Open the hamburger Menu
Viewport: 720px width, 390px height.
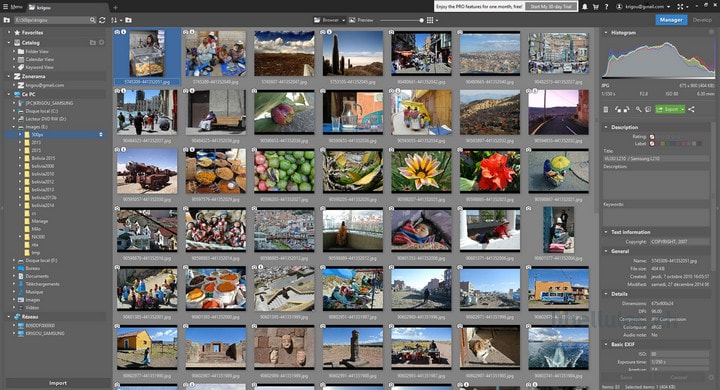click(12, 7)
